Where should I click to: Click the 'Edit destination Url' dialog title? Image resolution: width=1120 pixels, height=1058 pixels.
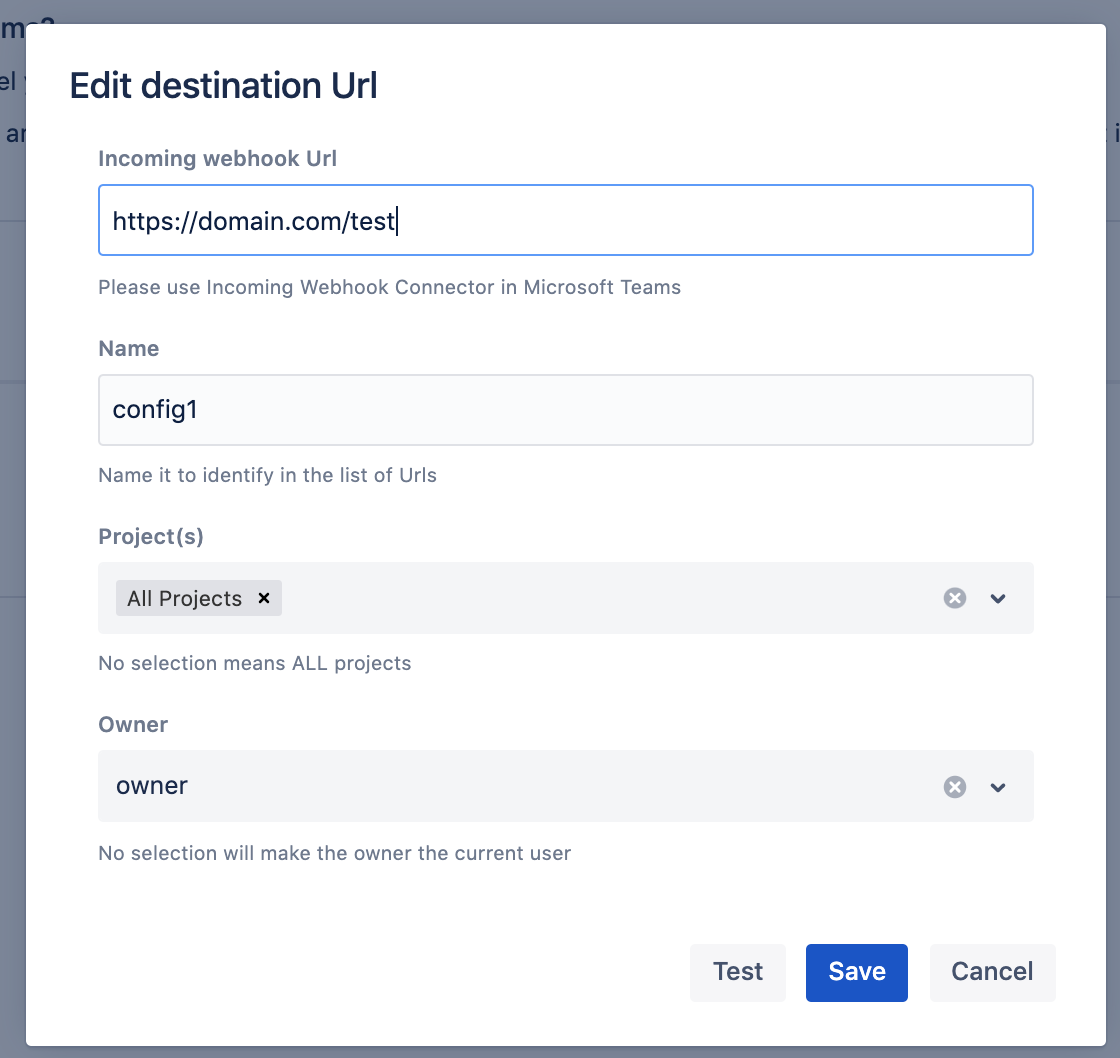click(x=223, y=86)
